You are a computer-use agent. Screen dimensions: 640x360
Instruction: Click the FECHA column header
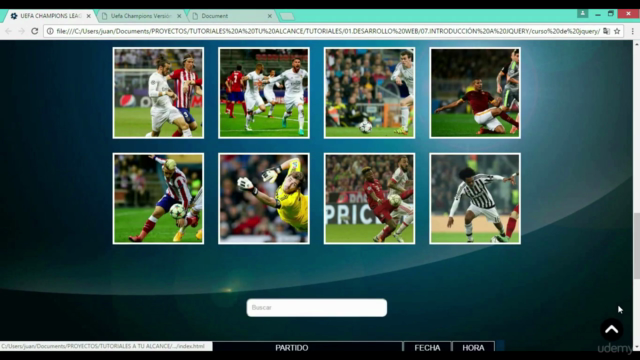pyautogui.click(x=427, y=348)
